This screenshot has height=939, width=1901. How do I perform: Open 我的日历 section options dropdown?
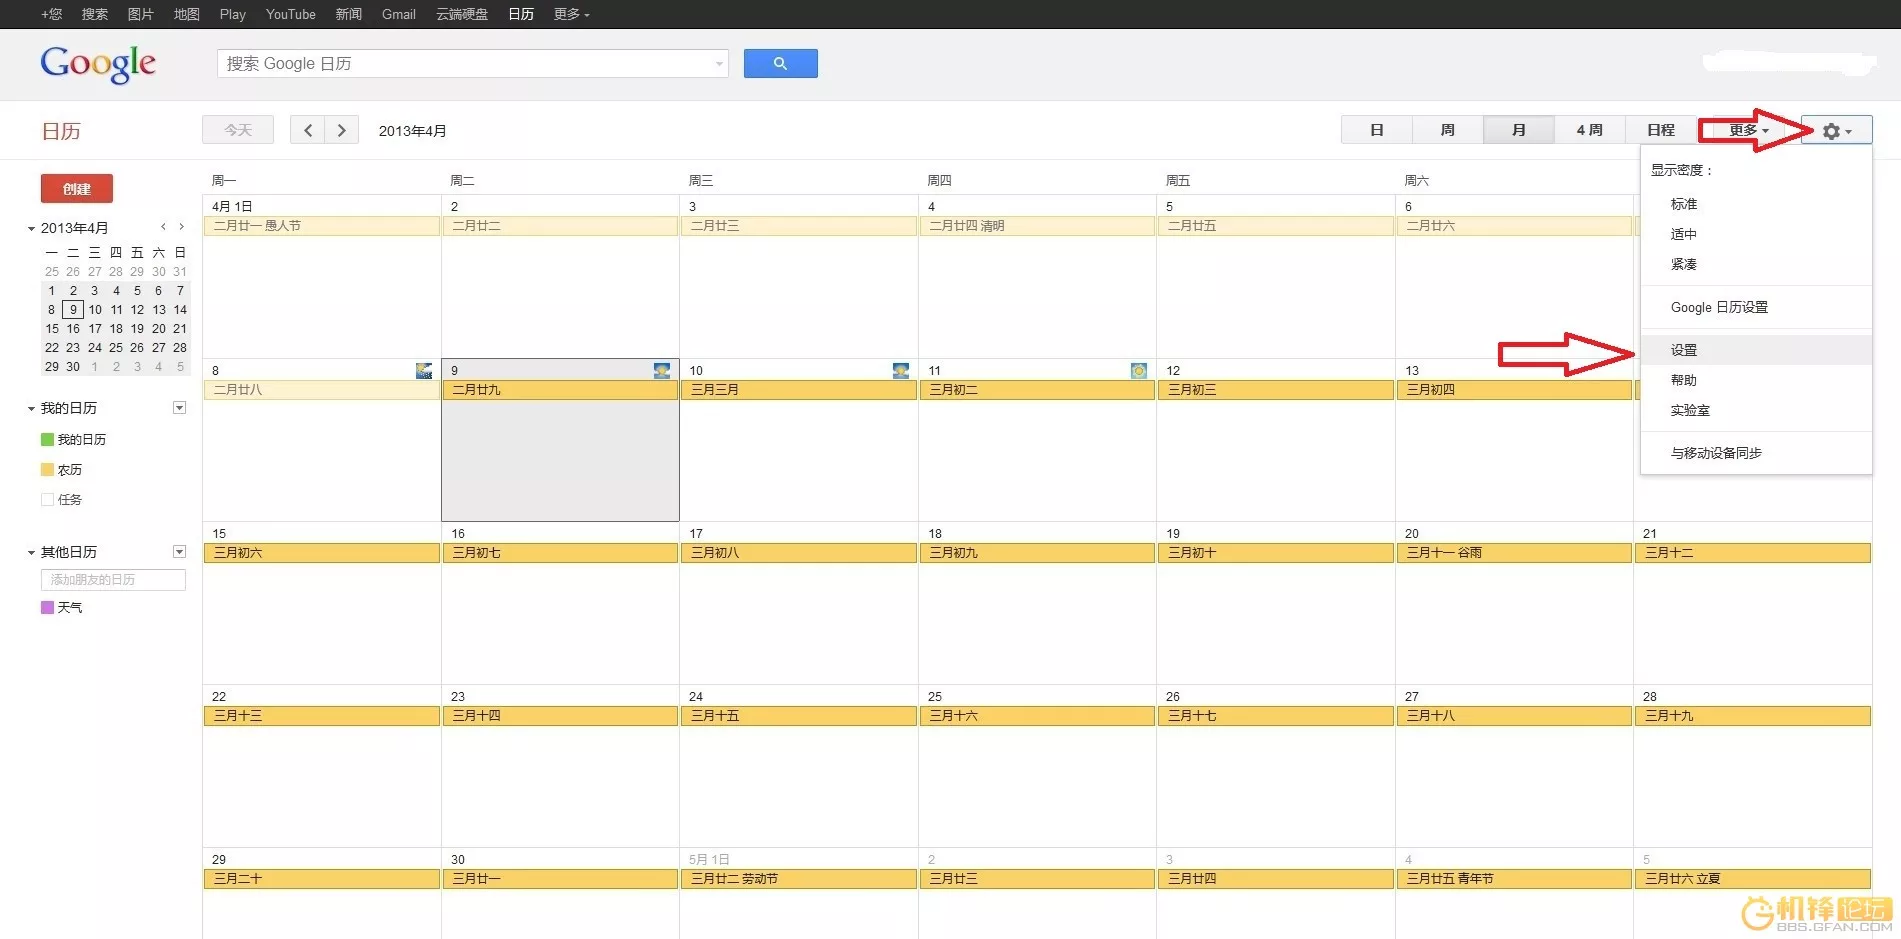point(180,408)
